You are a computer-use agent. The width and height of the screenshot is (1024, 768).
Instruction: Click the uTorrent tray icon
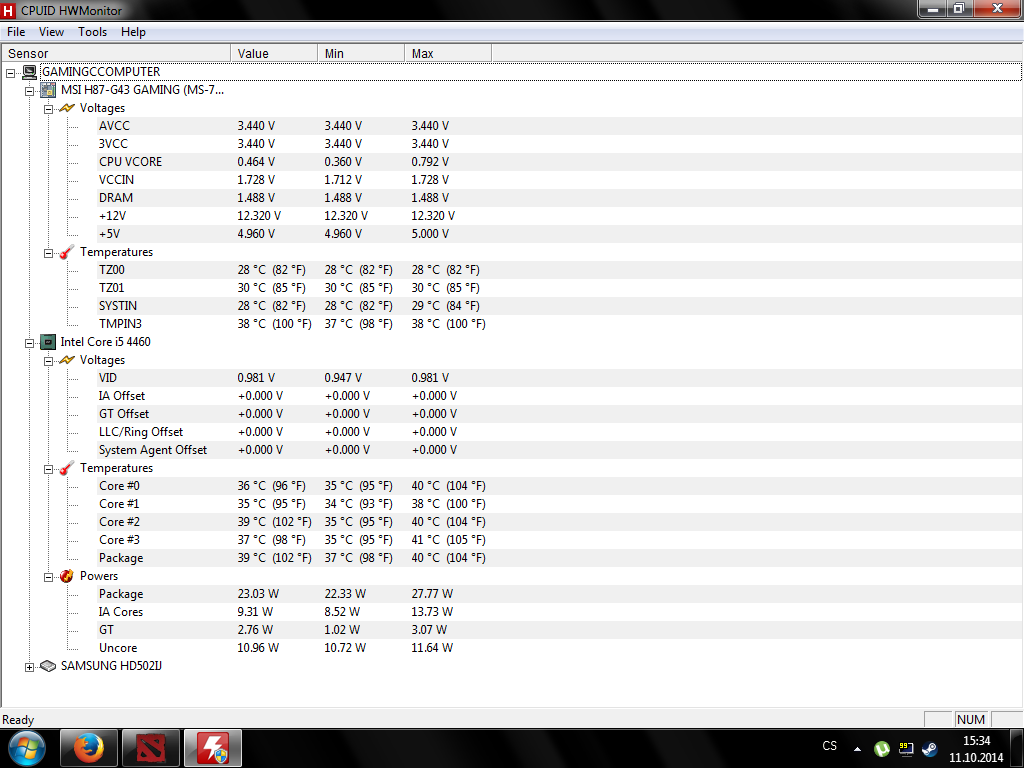(882, 748)
